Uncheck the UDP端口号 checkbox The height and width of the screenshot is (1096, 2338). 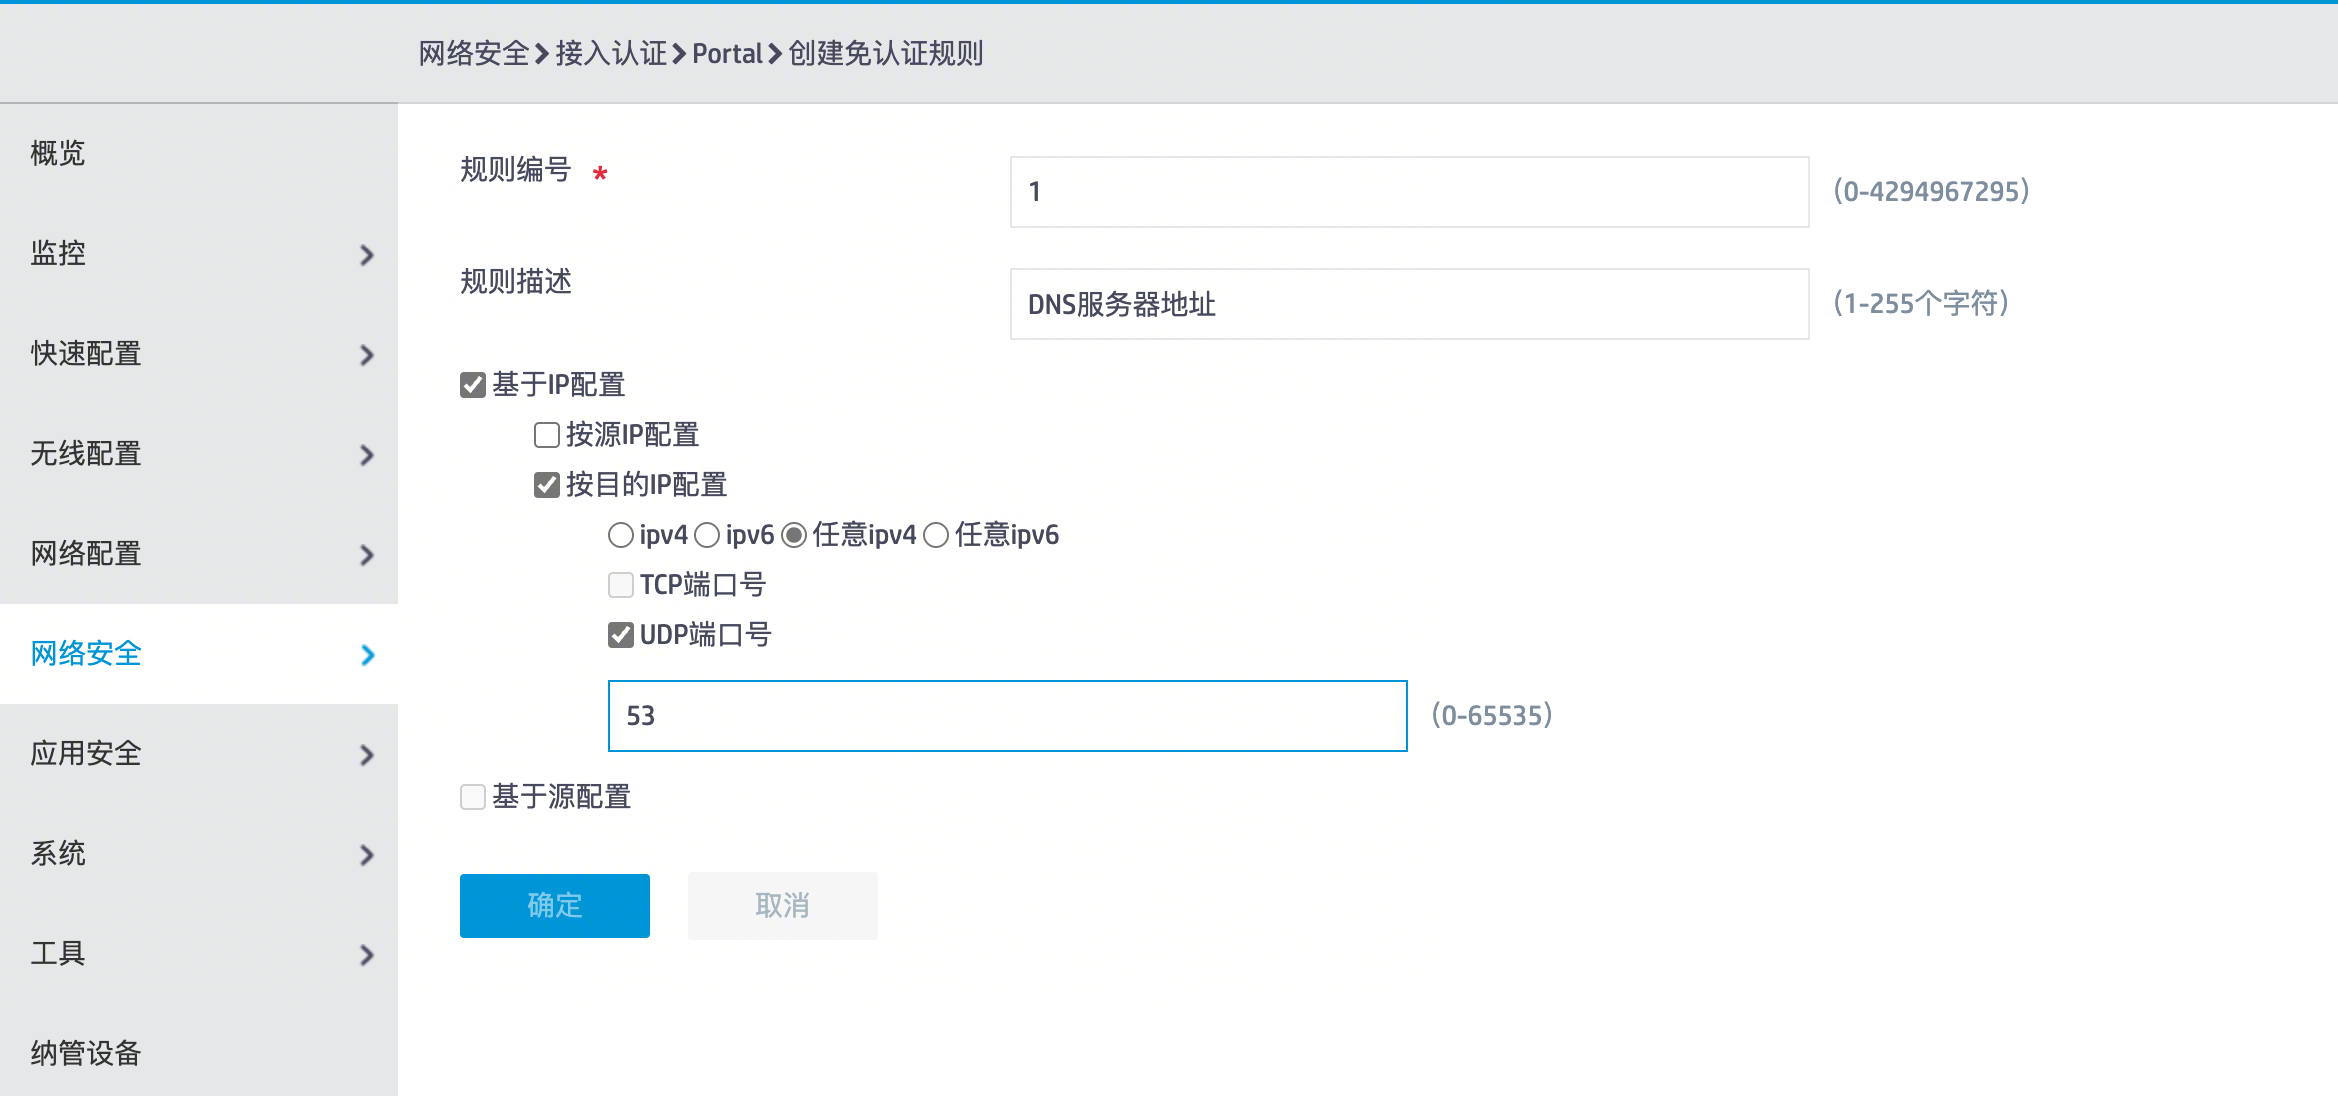point(621,635)
